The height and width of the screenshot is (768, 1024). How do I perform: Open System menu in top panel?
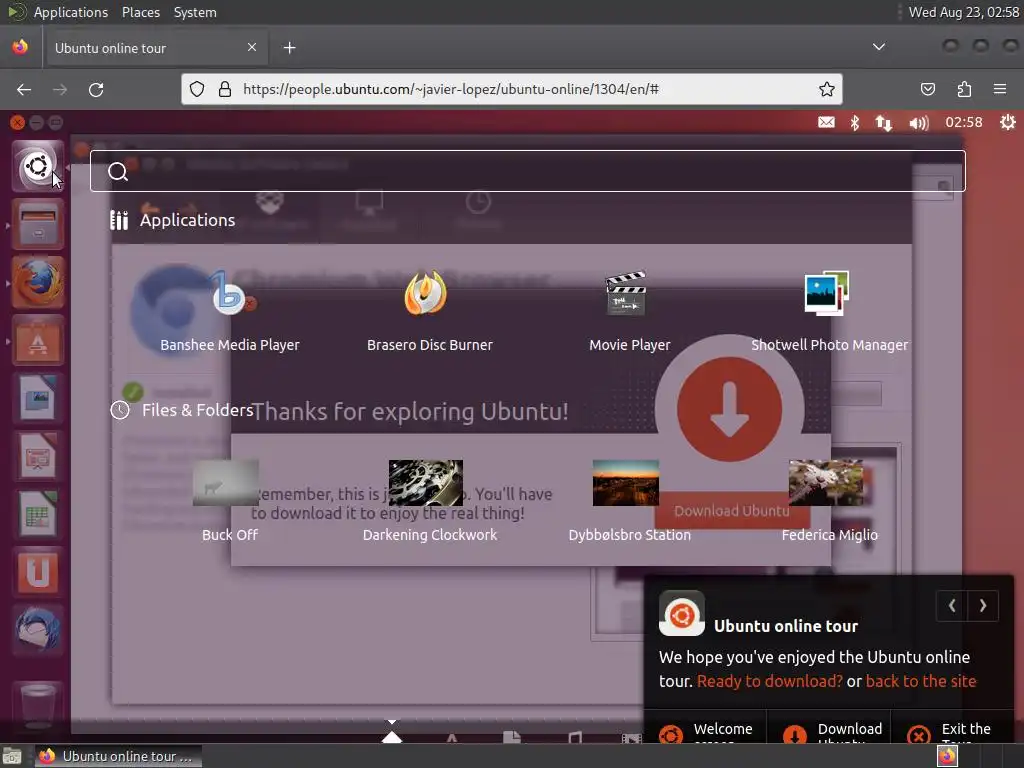[x=195, y=12]
